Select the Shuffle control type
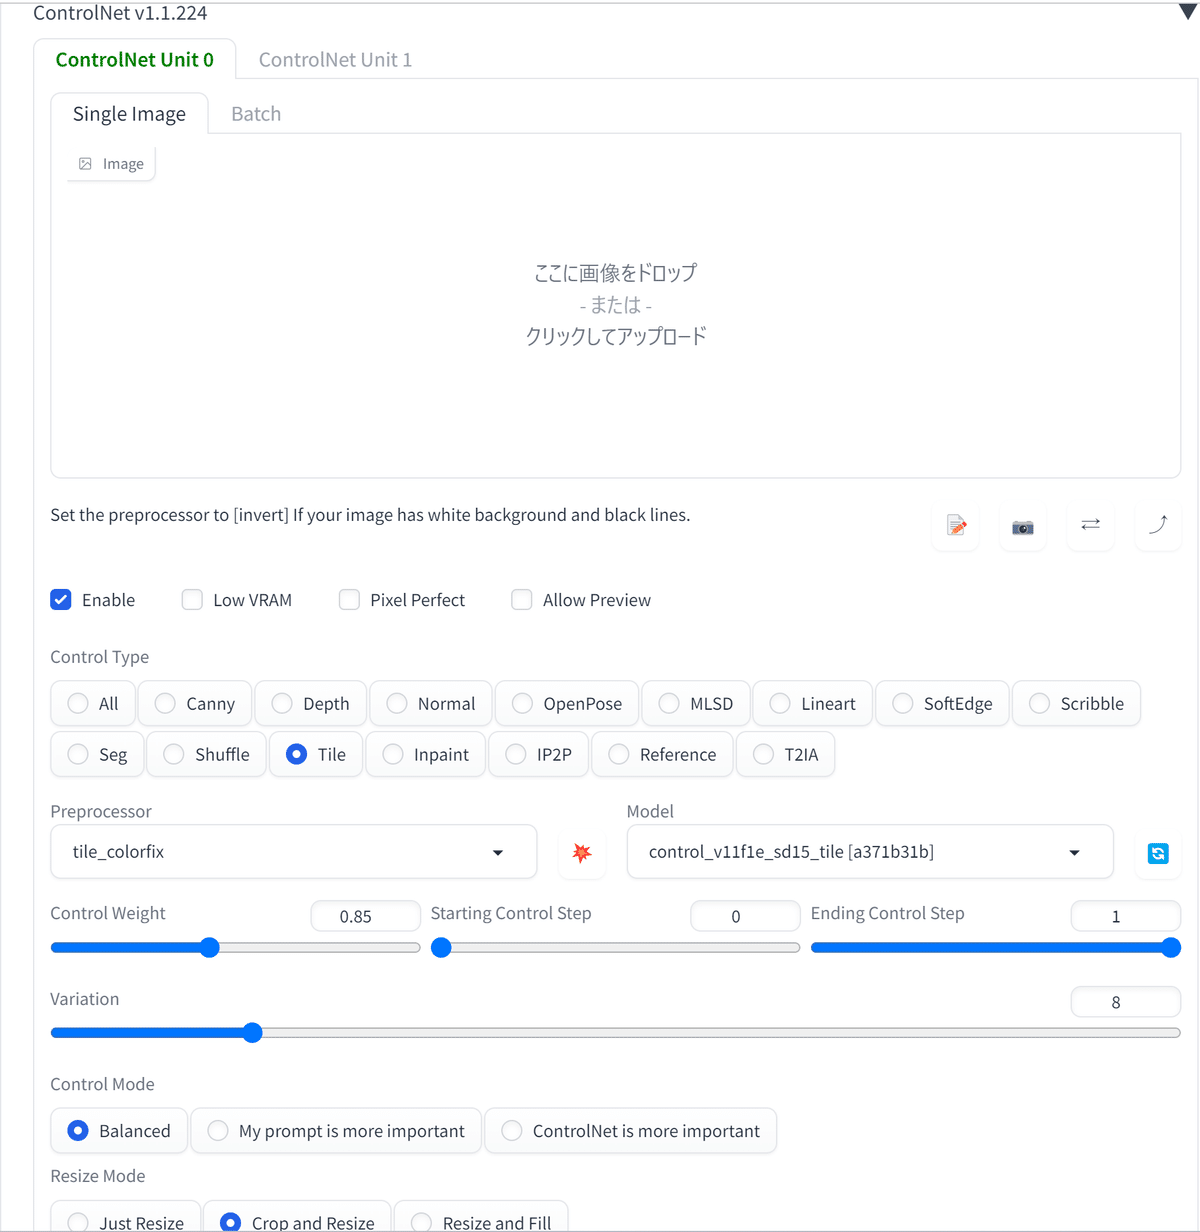 click(x=207, y=754)
